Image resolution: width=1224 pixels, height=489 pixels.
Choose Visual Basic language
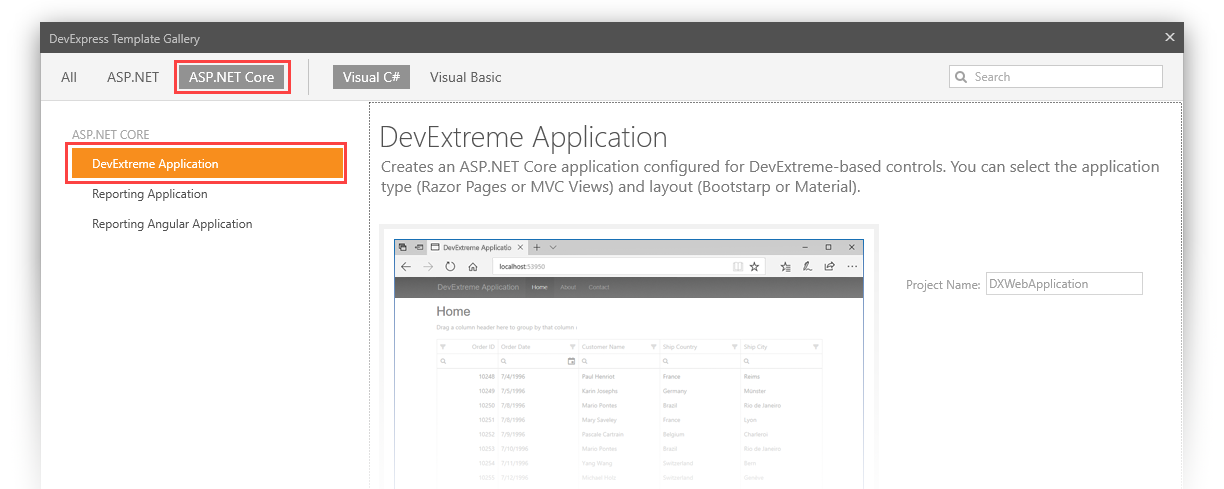click(x=466, y=77)
